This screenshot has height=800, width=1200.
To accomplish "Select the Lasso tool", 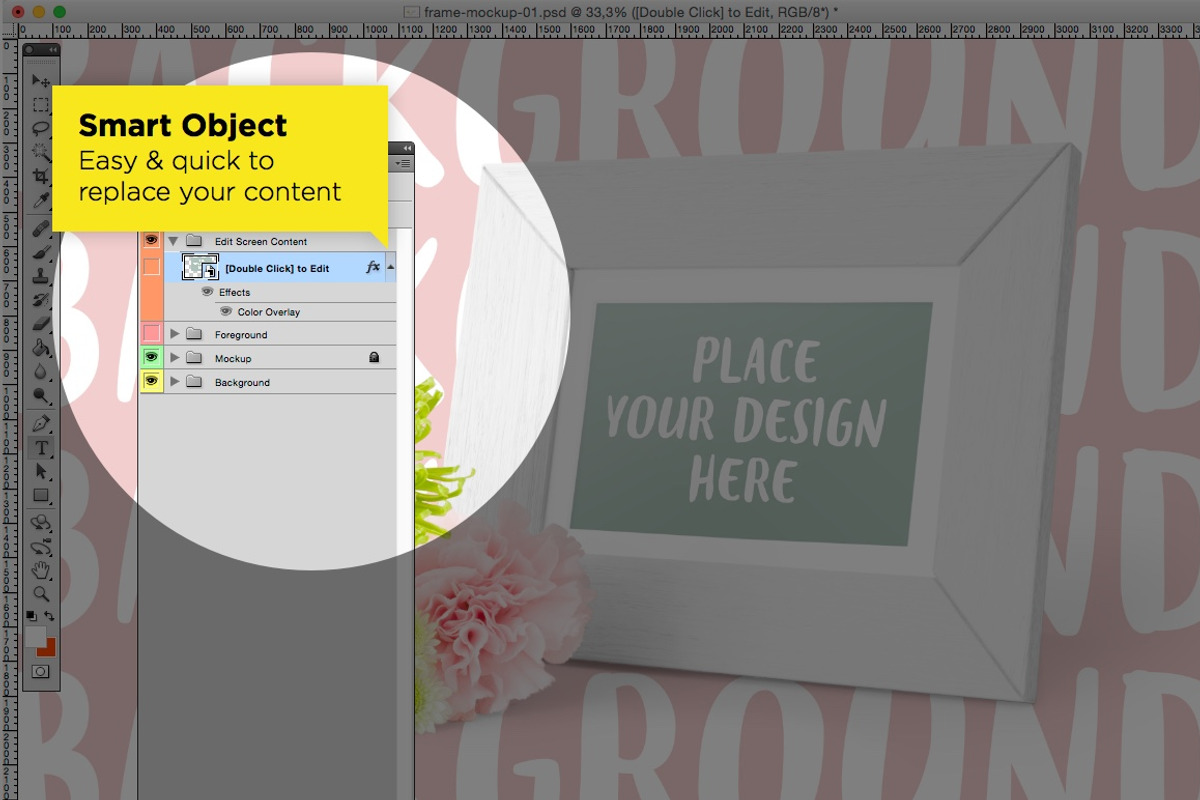I will pos(41,128).
